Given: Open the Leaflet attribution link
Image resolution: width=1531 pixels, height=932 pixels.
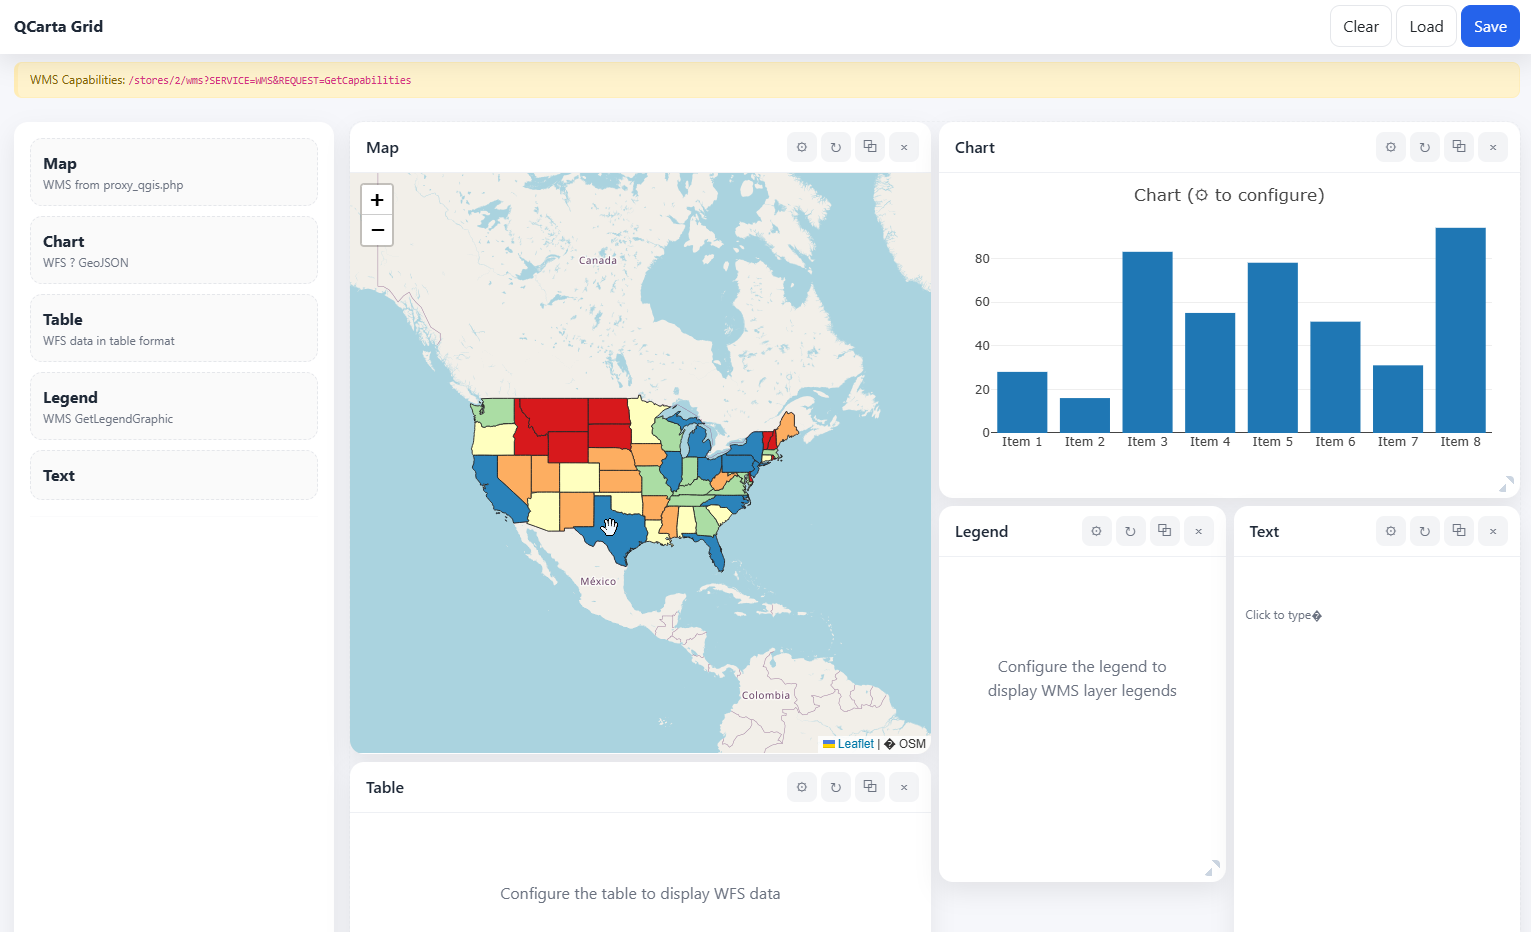Looking at the screenshot, I should tap(848, 744).
